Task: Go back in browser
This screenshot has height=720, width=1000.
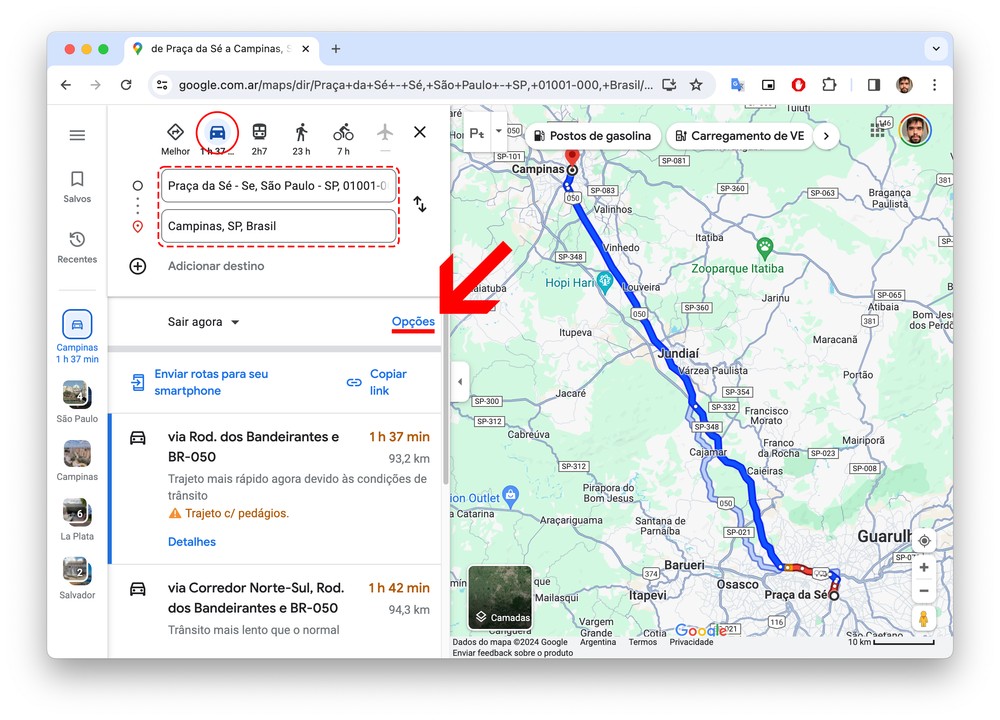Action: (x=66, y=85)
